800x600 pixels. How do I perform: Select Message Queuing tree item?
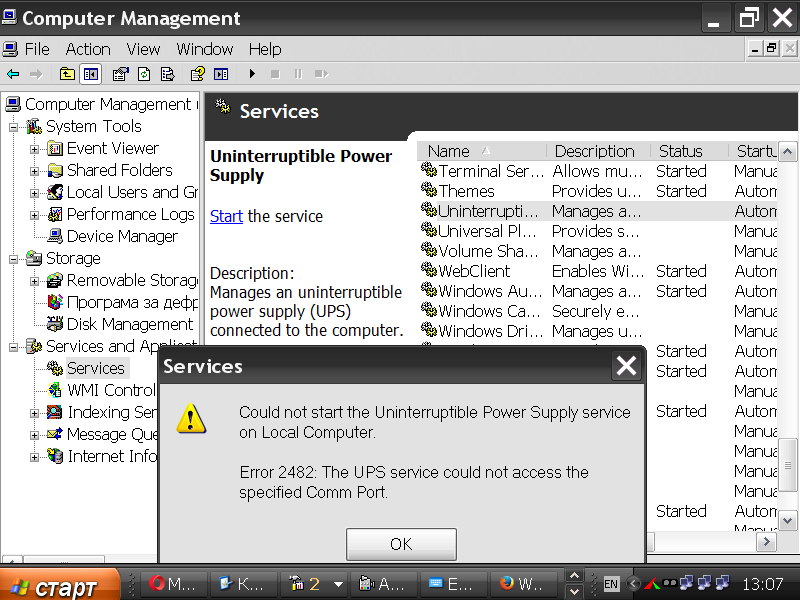112,434
